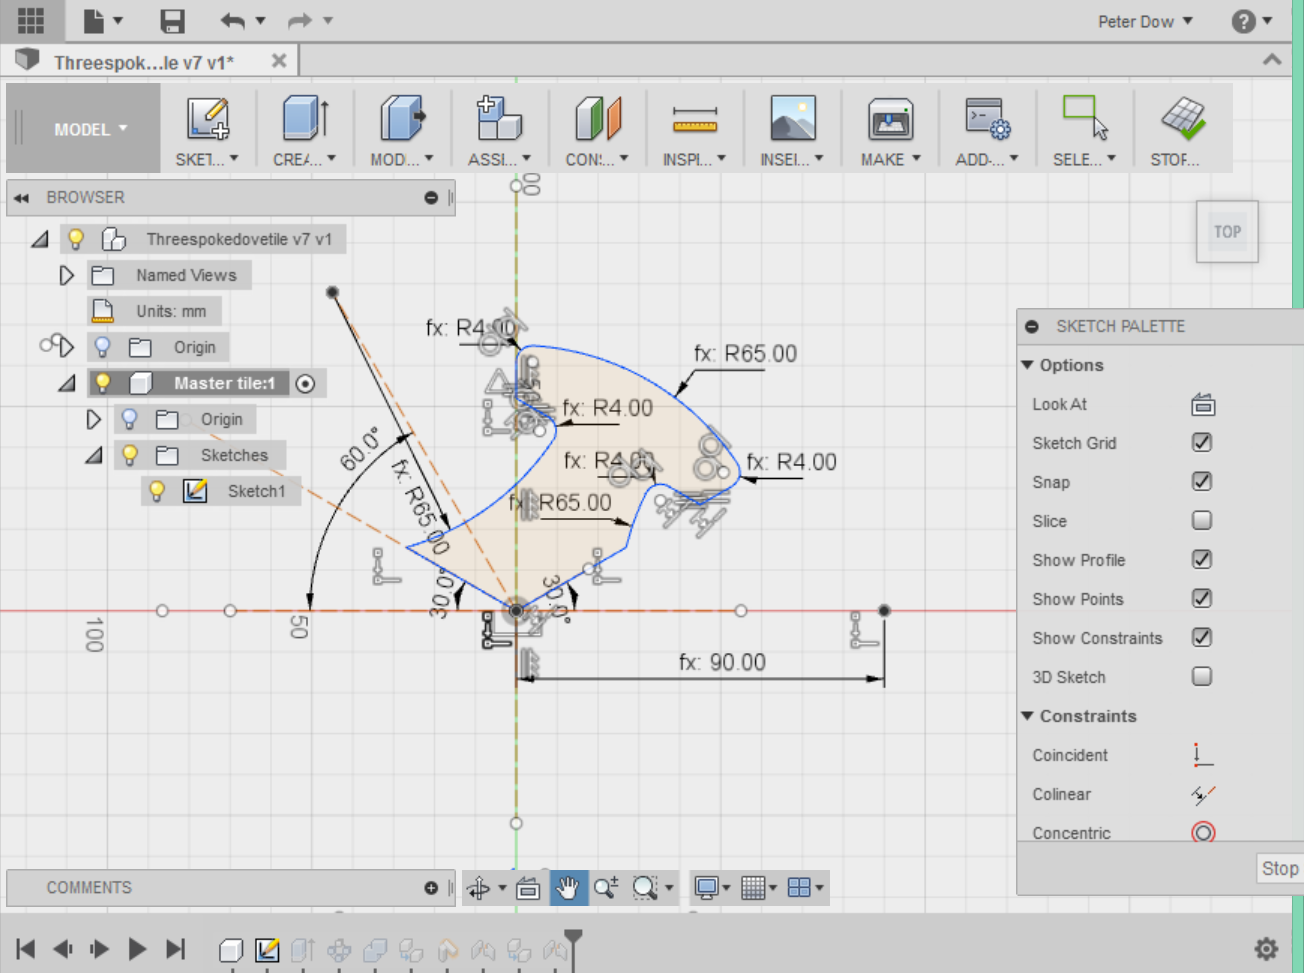Toggle the Show Constraints checkbox

point(1202,638)
